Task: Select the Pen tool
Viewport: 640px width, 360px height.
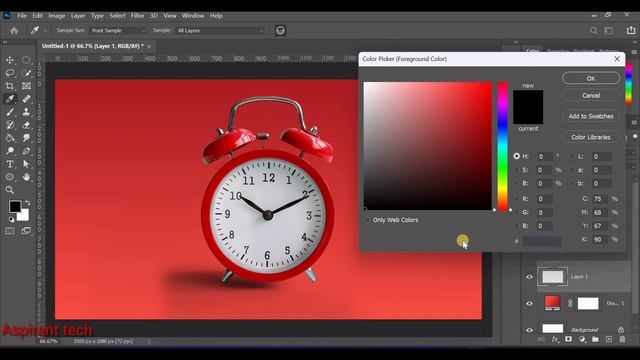Action: [x=26, y=151]
